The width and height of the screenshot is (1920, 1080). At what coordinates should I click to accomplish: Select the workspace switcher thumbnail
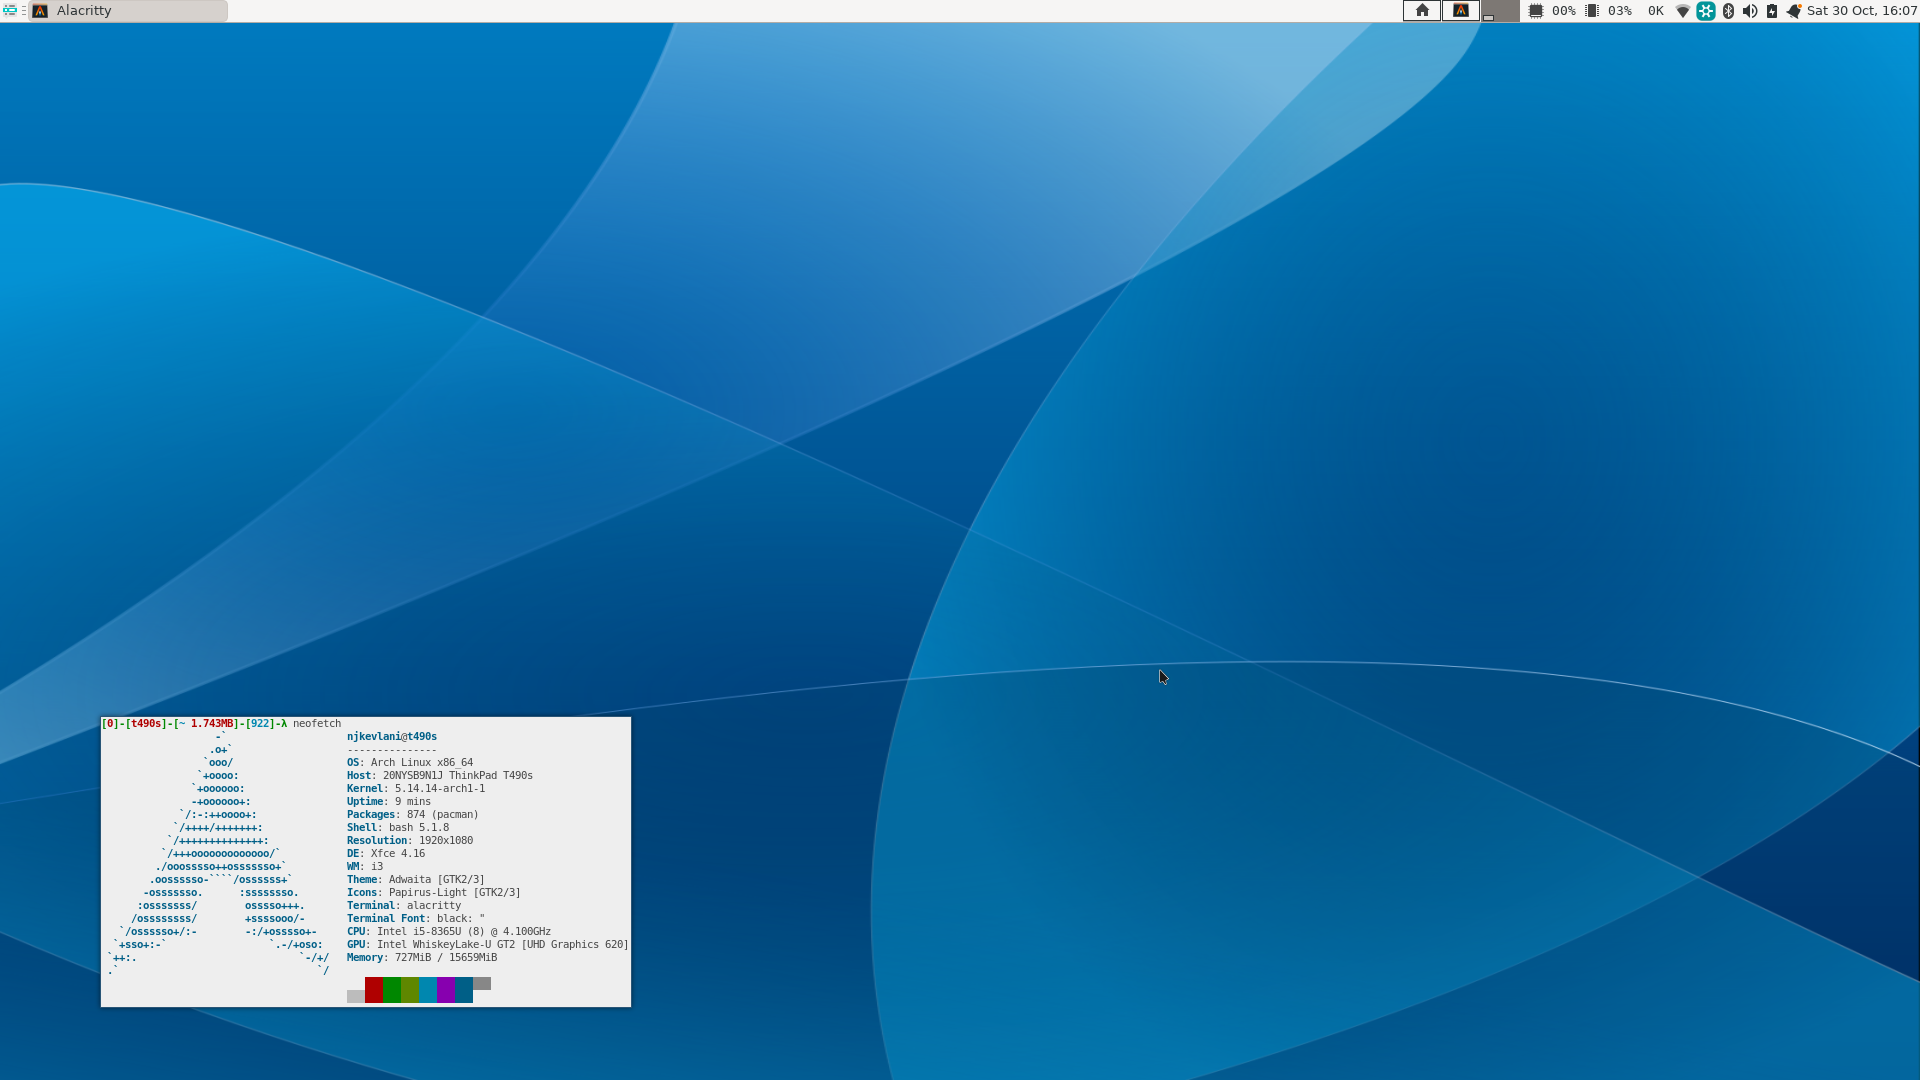point(1500,11)
